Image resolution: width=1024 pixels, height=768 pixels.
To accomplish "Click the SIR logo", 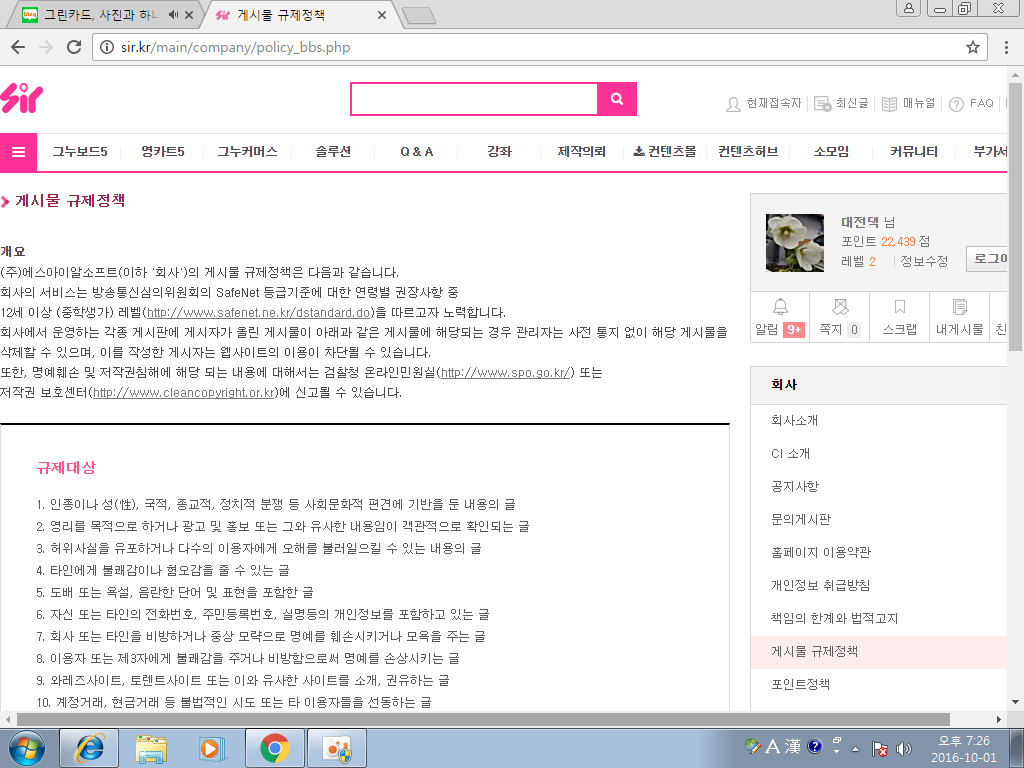I will [x=22, y=98].
